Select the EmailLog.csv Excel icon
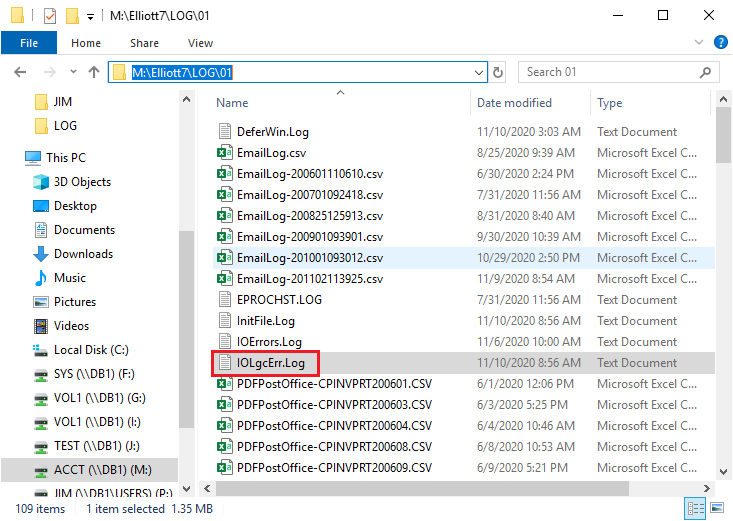733x521 pixels. [225, 152]
